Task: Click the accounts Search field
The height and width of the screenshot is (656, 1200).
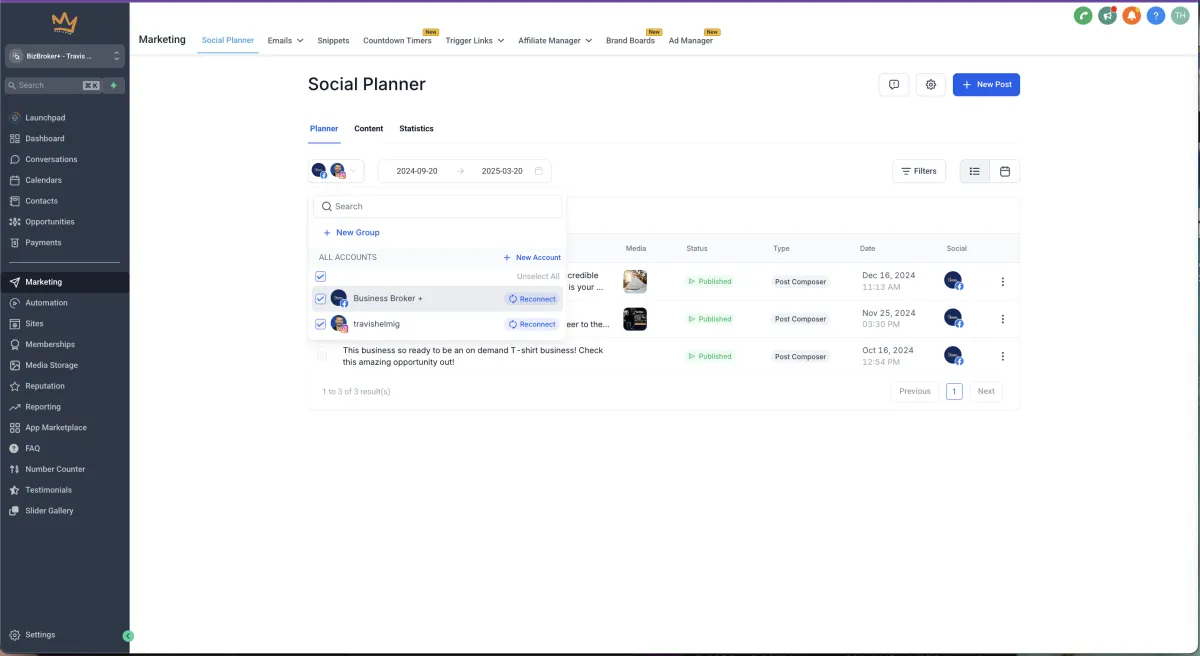Action: [438, 206]
